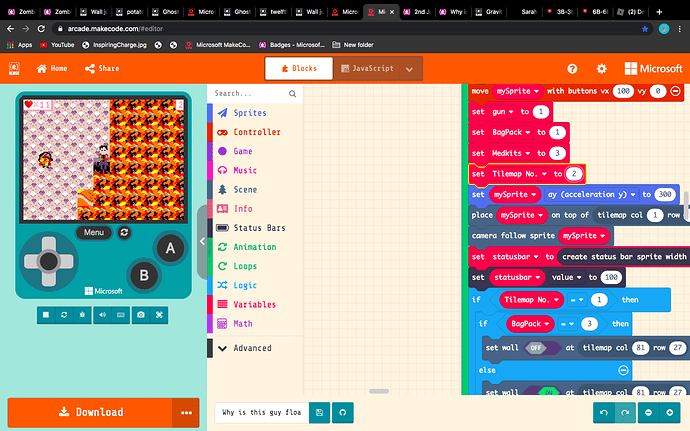
Task: Open the Variables block category
Action: [255, 304]
